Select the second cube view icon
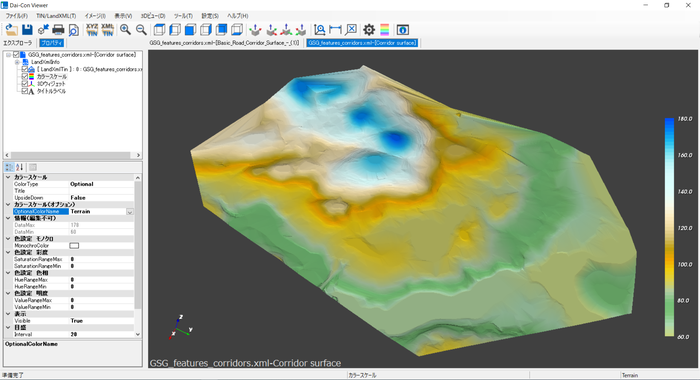This screenshot has width=700, height=380. click(175, 30)
